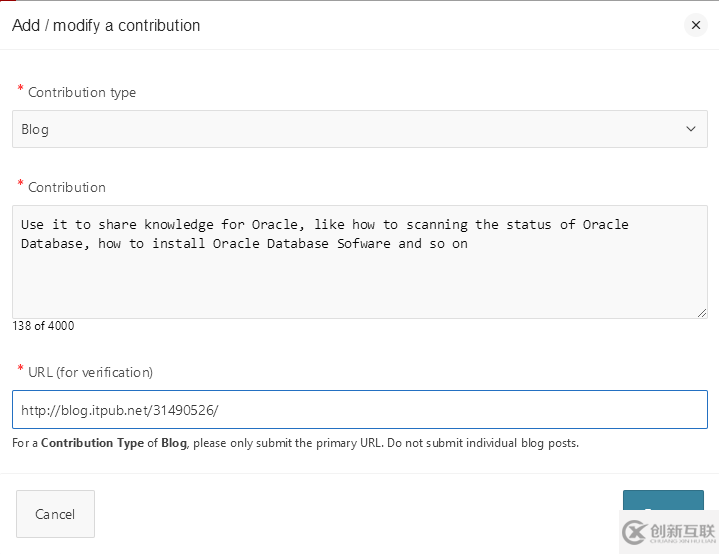Click the 'Contribution' field label
Screen dimensions: 719x554
click(67, 187)
